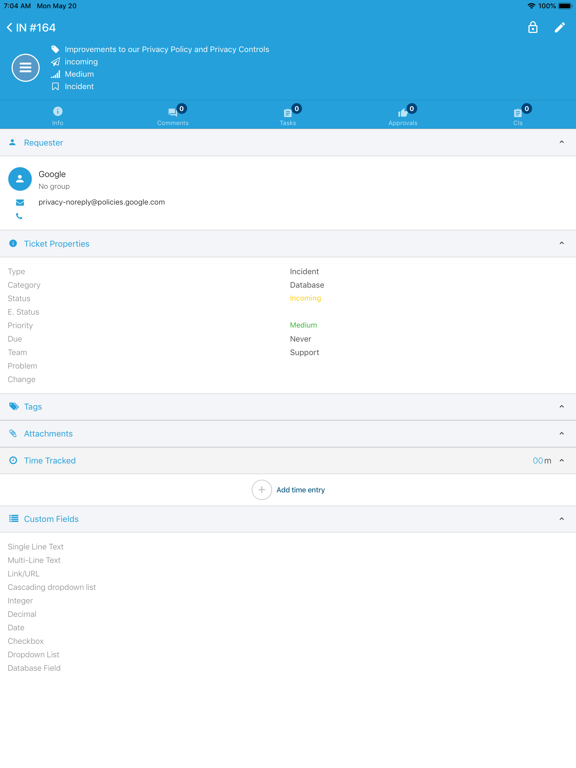Open privacy-noreply@policies.google.com email address
Viewport: 576px width, 768px height.
102,202
